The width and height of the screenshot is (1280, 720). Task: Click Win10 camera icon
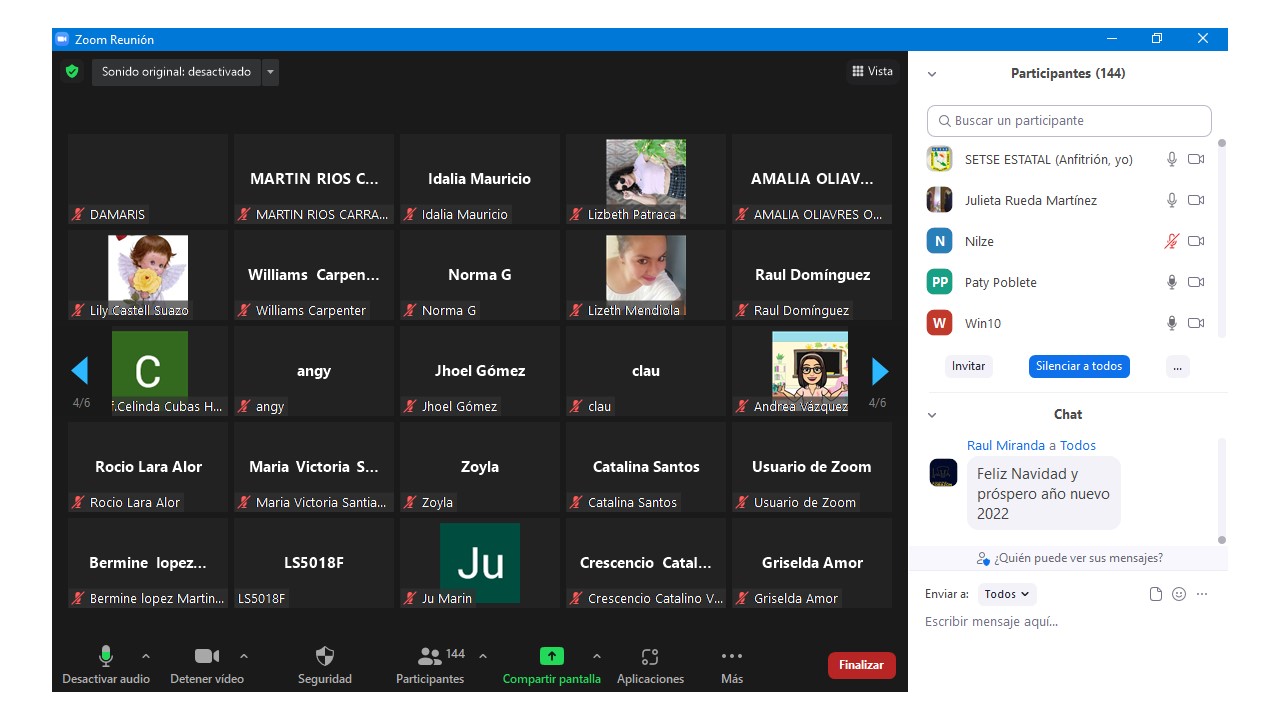1196,323
